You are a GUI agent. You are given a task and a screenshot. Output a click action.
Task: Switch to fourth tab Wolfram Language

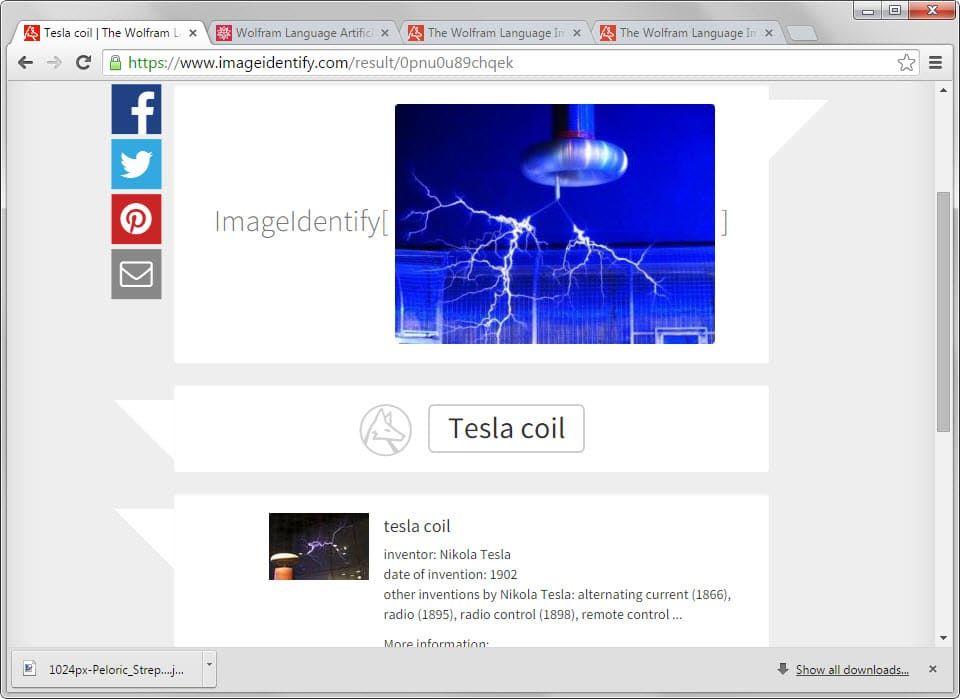[687, 33]
